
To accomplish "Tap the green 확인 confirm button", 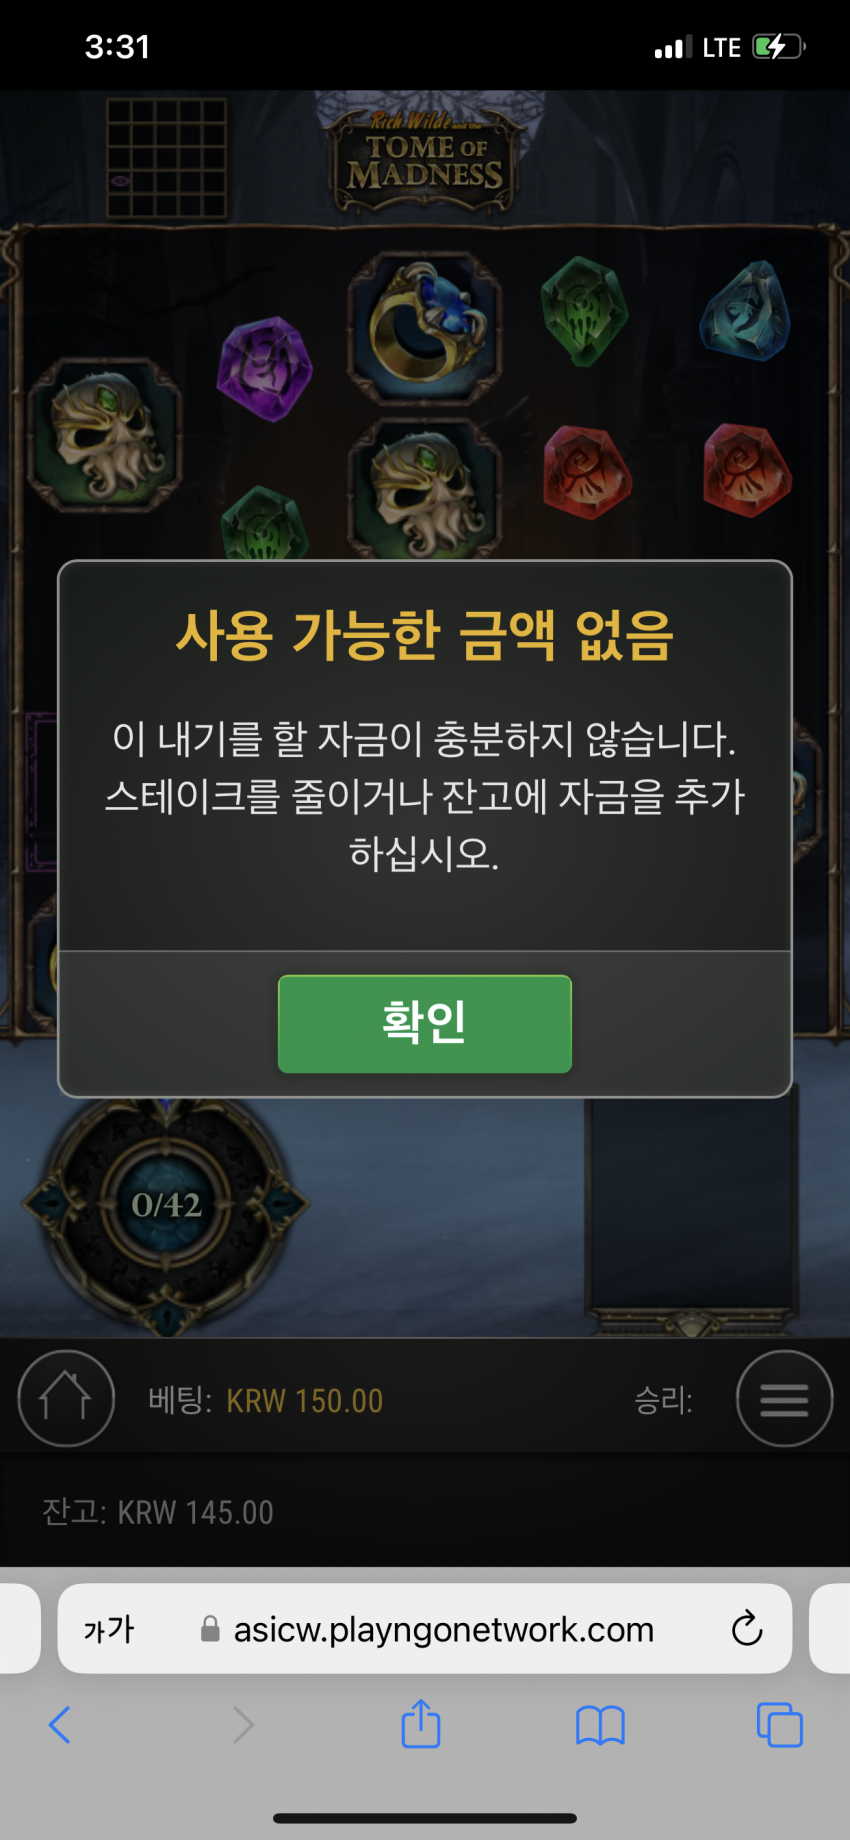I will (x=425, y=1024).
